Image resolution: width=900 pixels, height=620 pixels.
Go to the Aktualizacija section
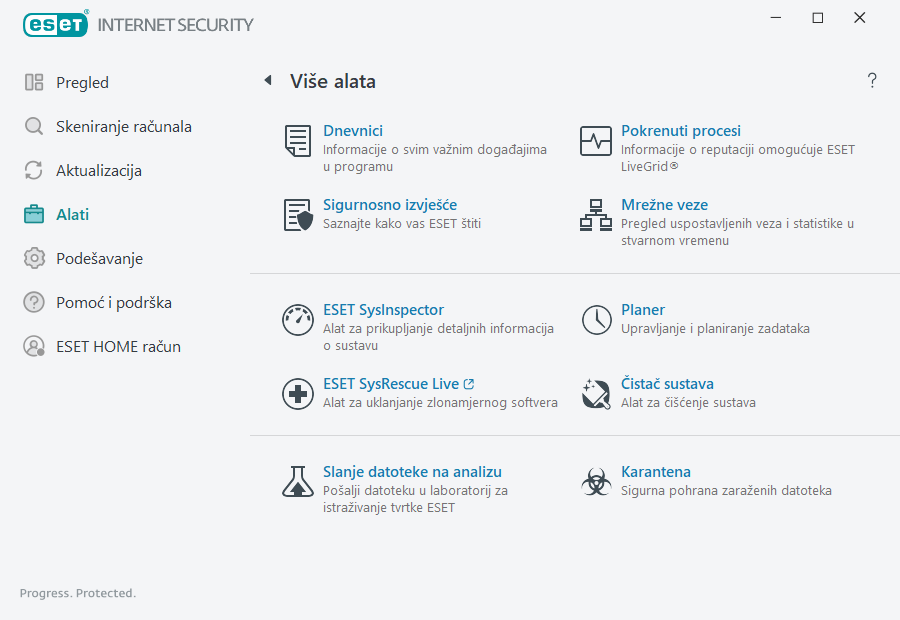coord(98,171)
